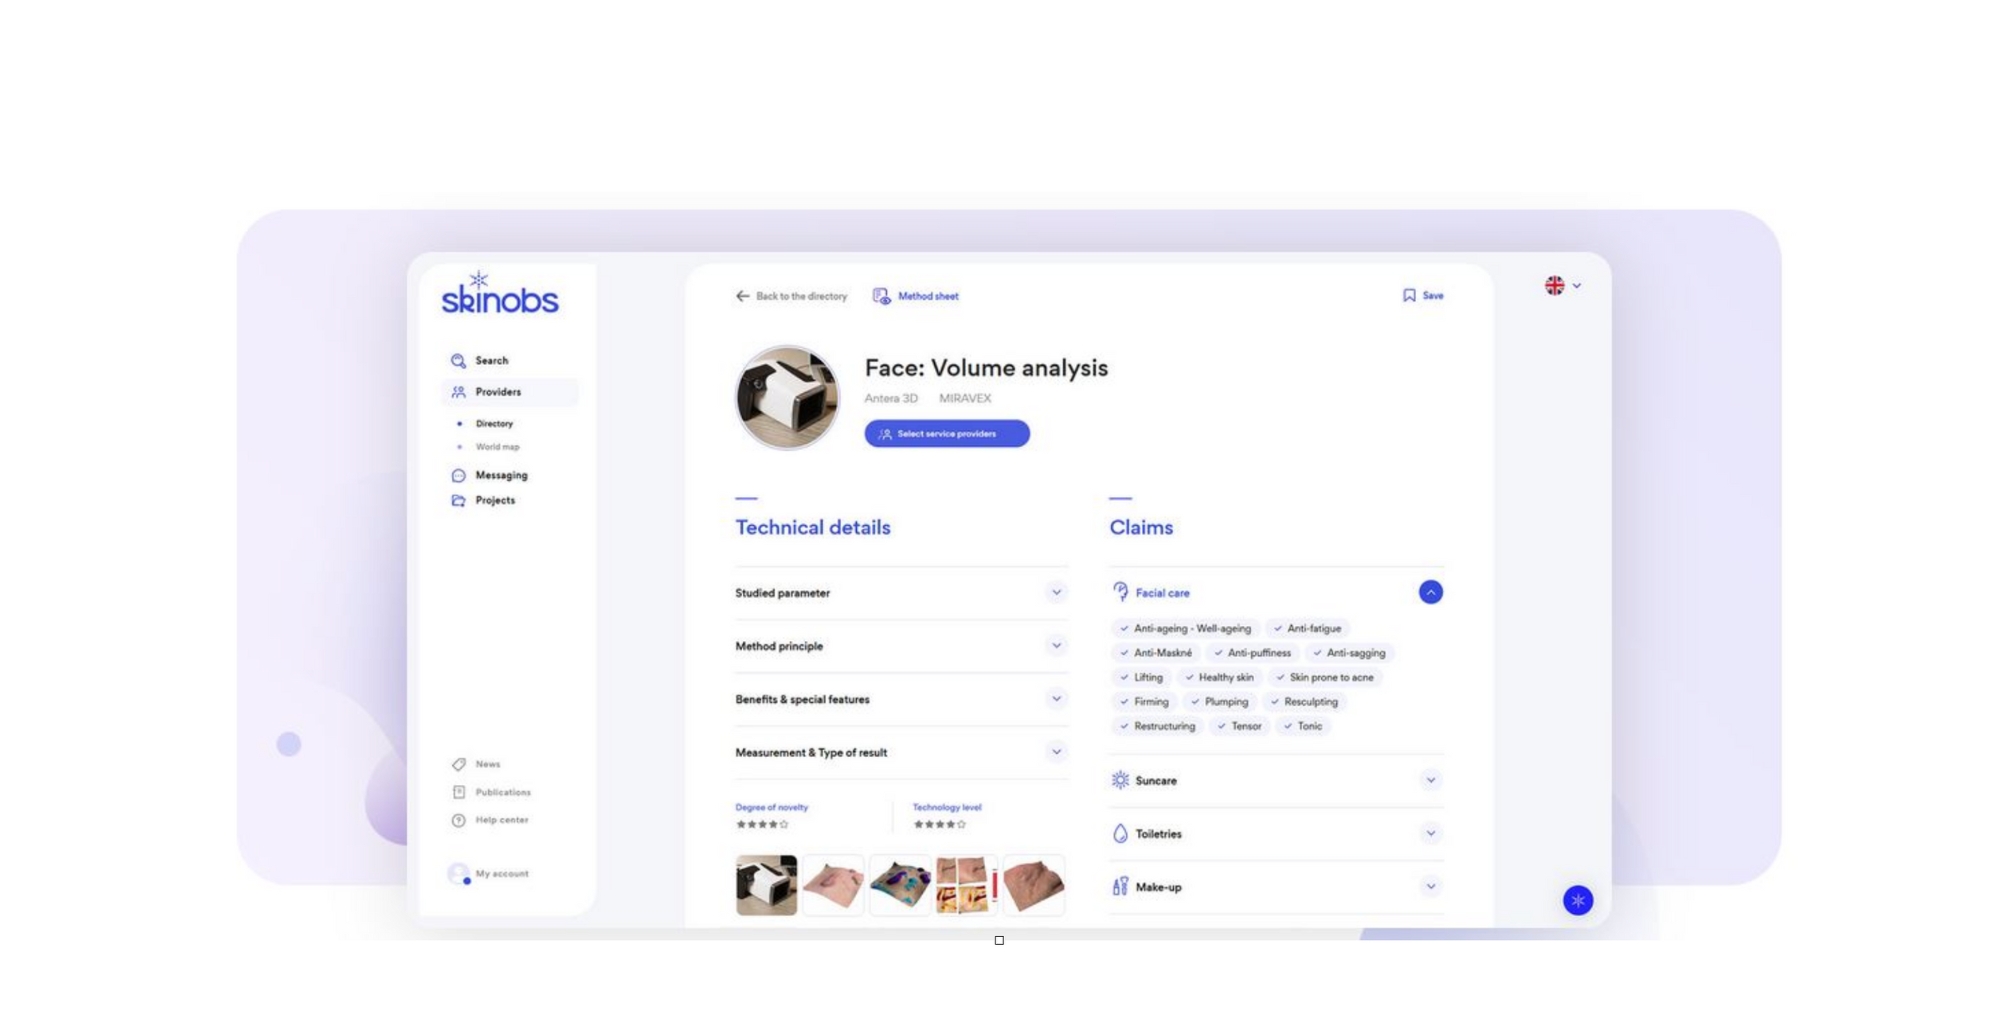
Task: Click the Make-up bottles icon
Action: 1120,886
